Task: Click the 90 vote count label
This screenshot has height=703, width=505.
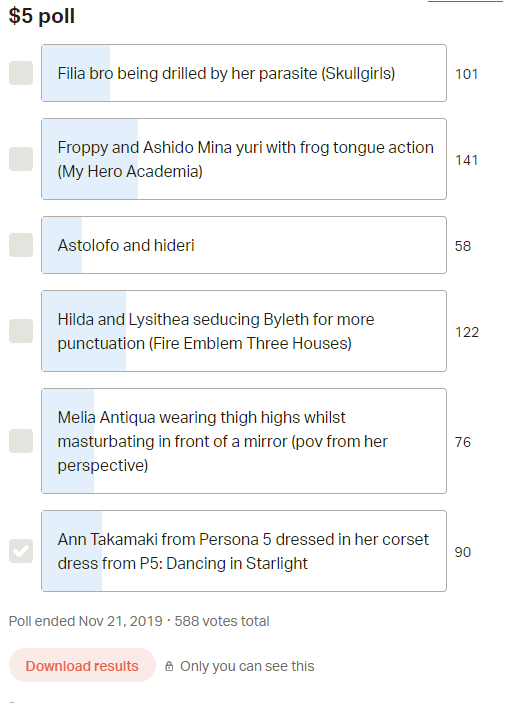Action: click(463, 552)
